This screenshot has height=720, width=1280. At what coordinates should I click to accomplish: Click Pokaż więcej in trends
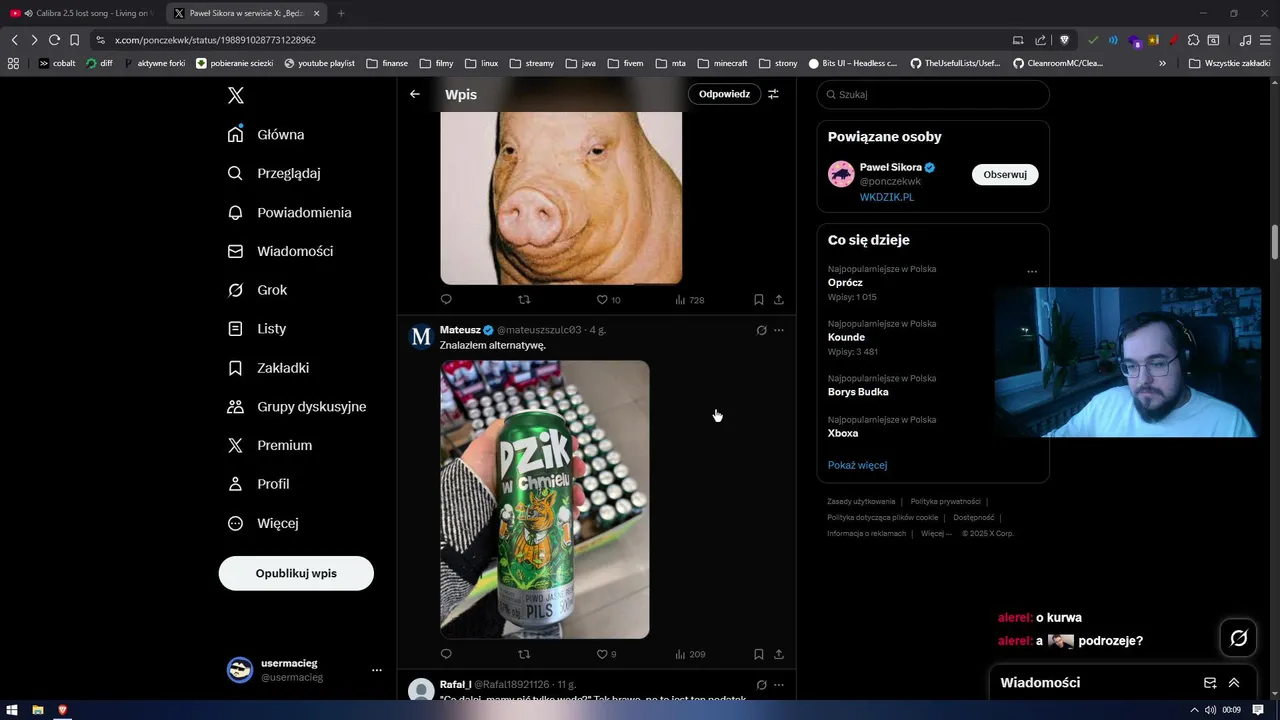coord(857,465)
